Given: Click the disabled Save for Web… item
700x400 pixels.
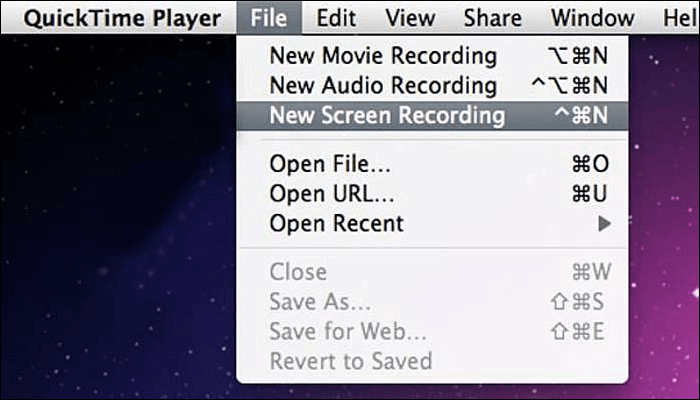Looking at the screenshot, I should click(348, 331).
